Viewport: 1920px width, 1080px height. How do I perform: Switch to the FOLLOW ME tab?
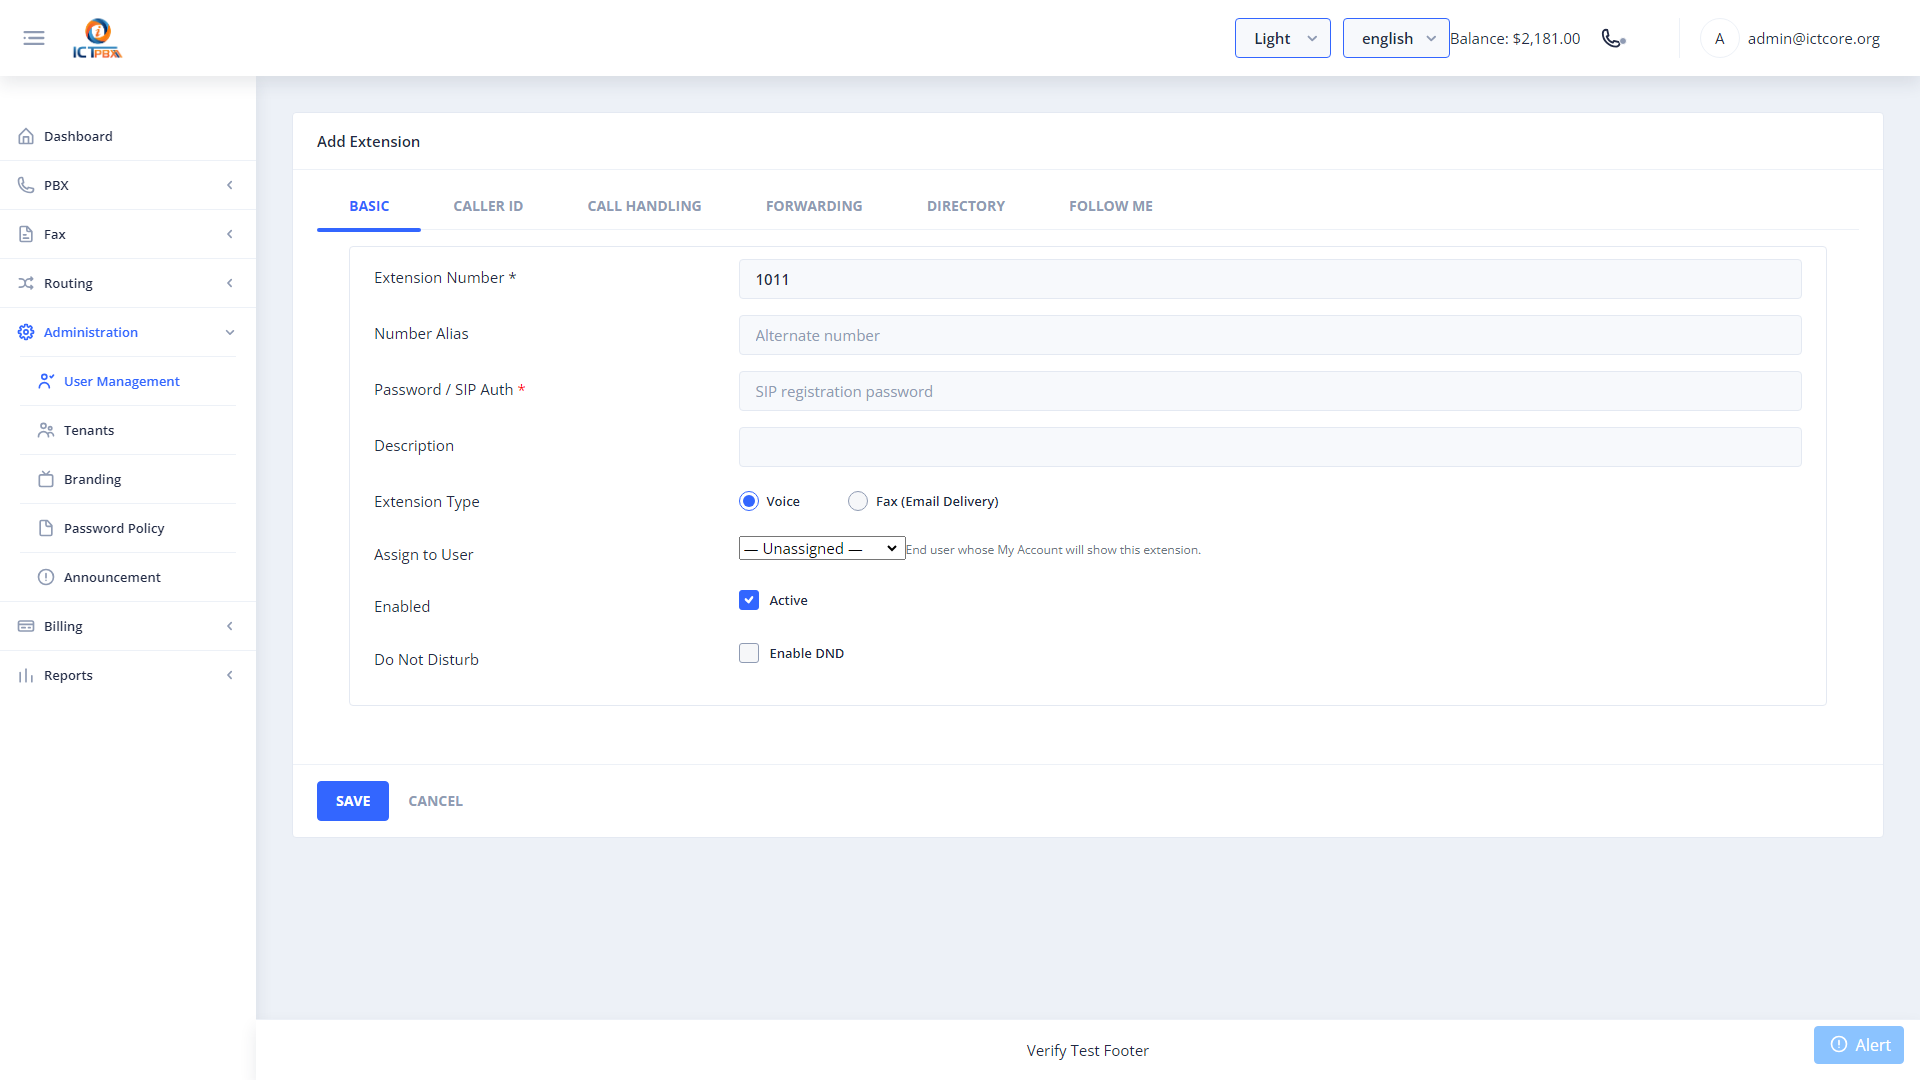[1111, 206]
